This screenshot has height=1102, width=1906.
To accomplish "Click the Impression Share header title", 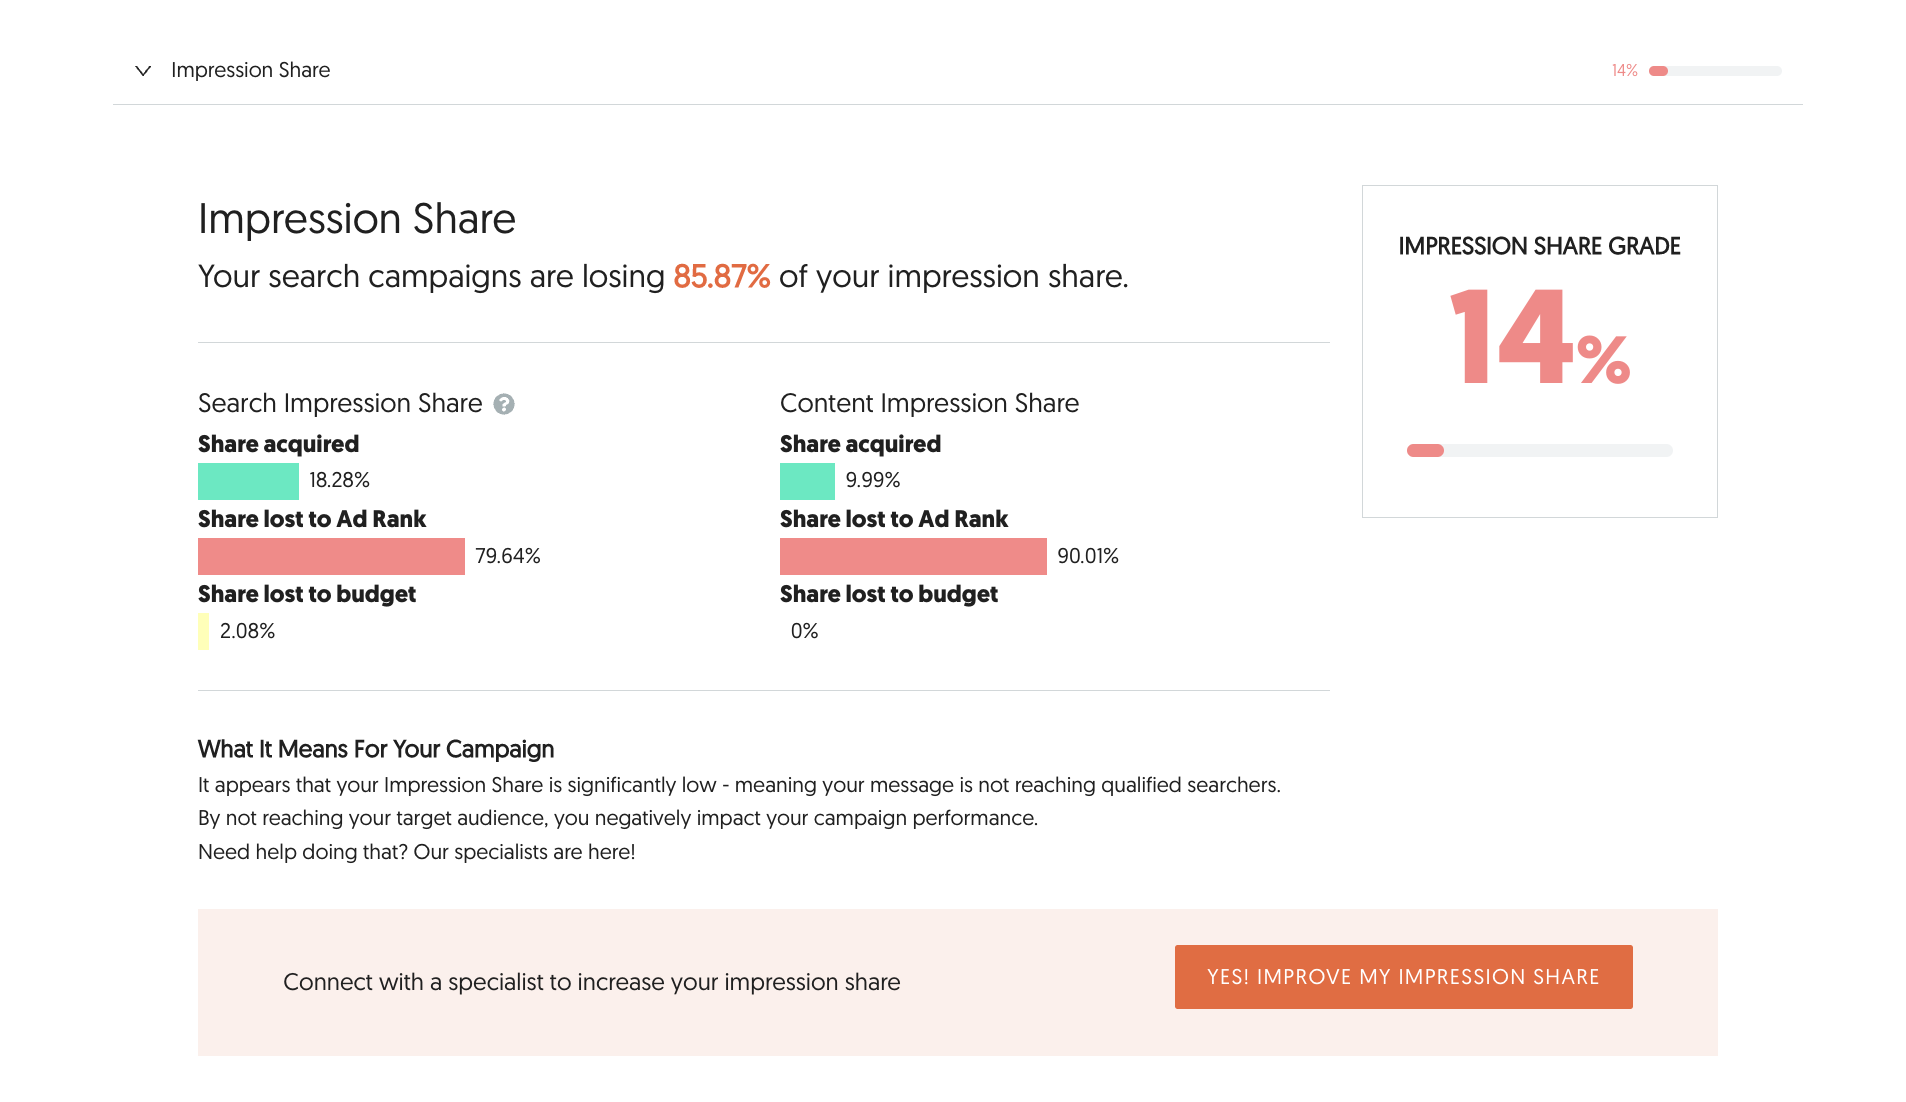I will point(250,70).
